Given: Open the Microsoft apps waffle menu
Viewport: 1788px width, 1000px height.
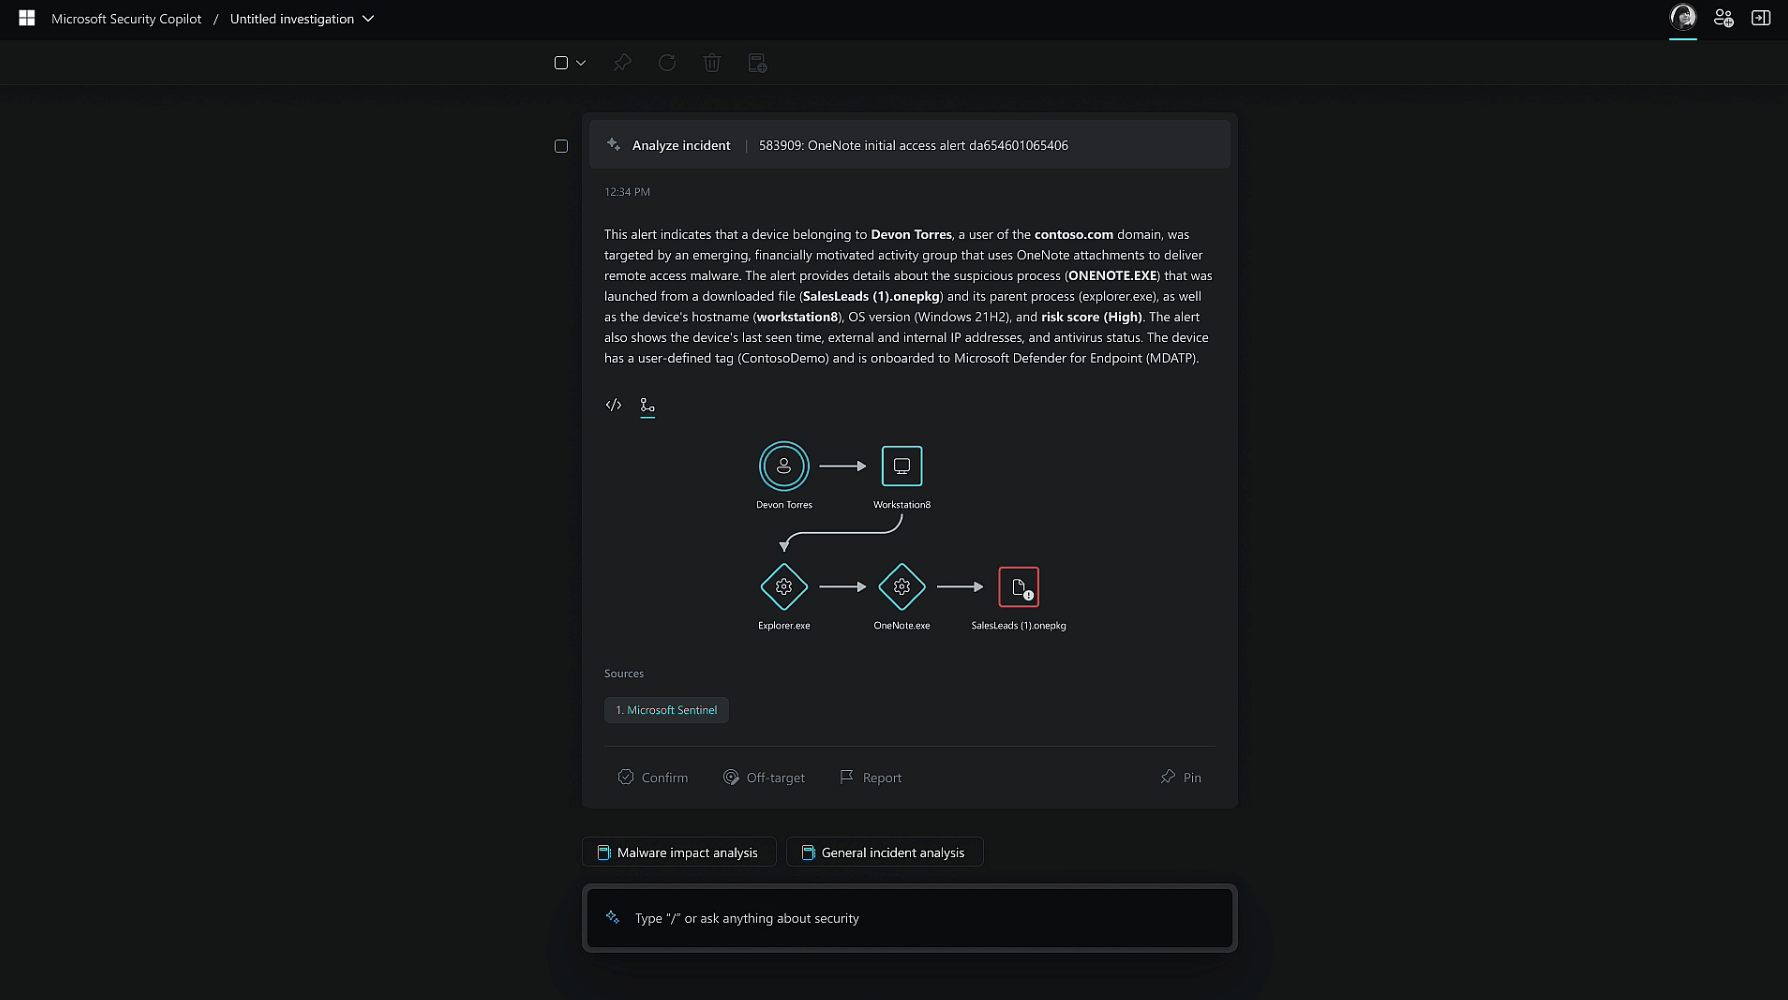Looking at the screenshot, I should click(x=26, y=17).
